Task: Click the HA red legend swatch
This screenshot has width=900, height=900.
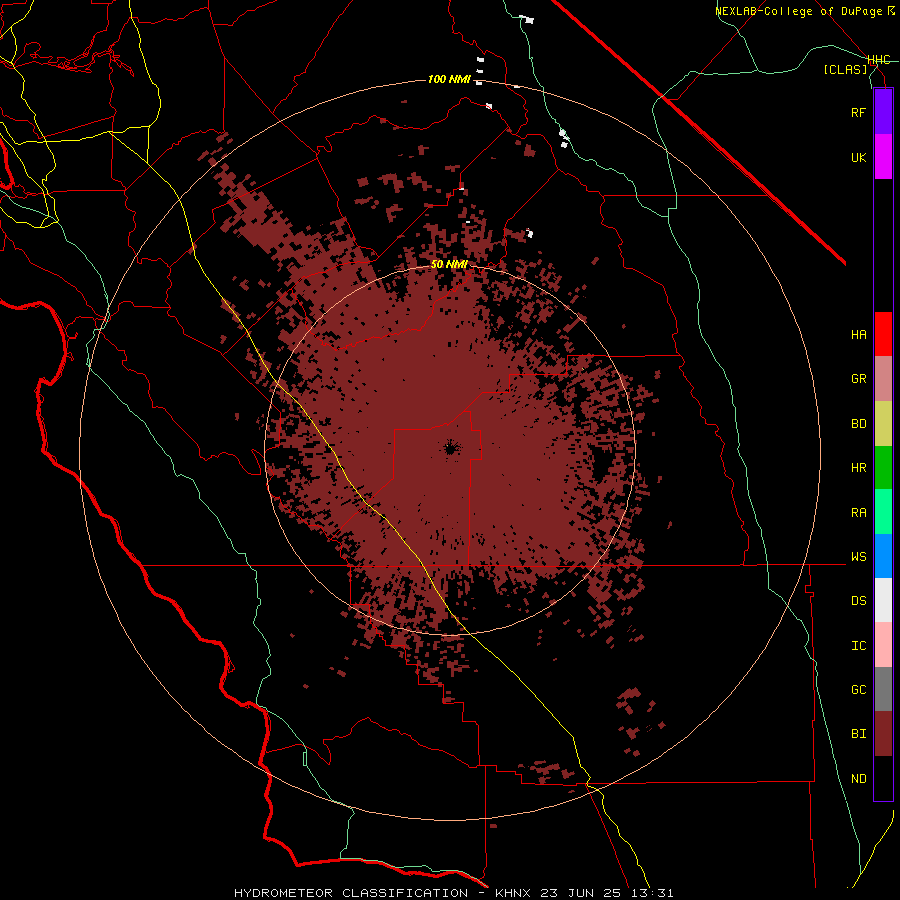Action: coord(883,334)
